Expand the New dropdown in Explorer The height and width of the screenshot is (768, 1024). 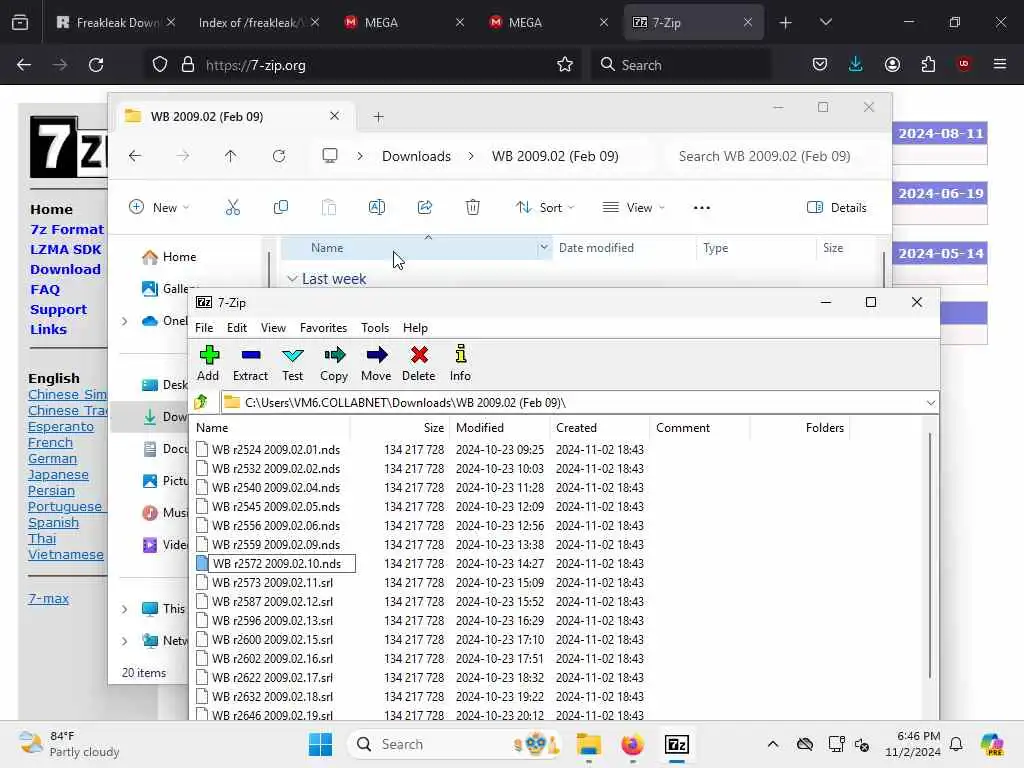click(159, 208)
